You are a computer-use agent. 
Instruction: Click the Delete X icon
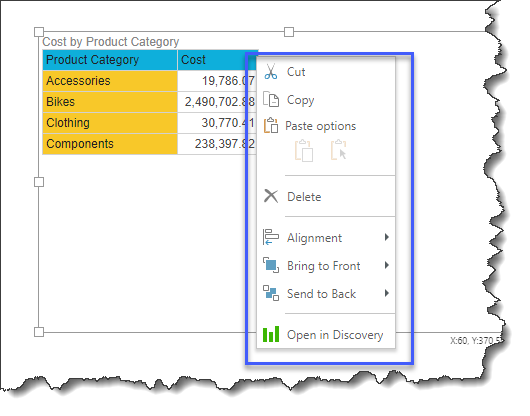tap(271, 196)
